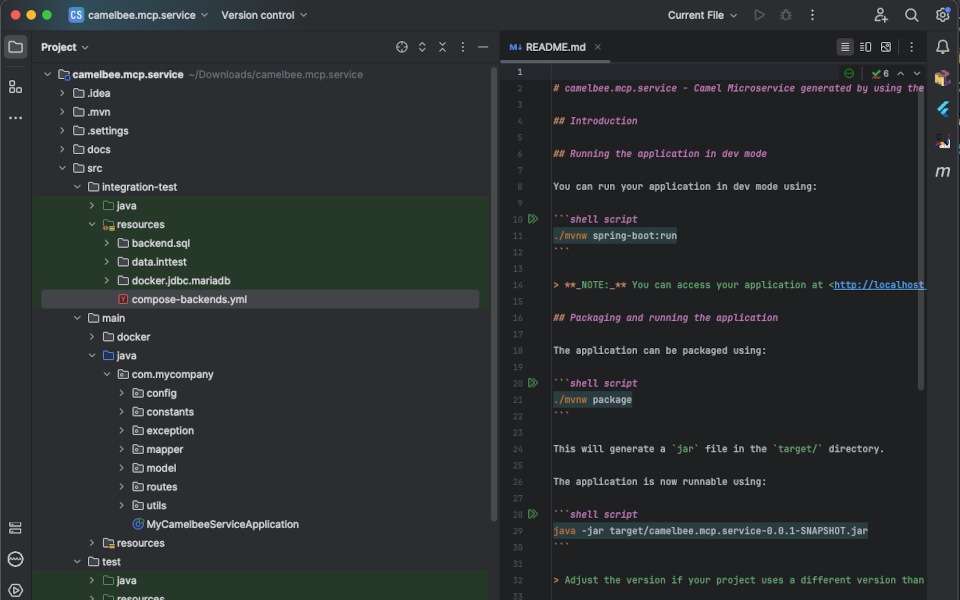960x600 pixels.
Task: Click the java -jar target command line
Action: 710,531
